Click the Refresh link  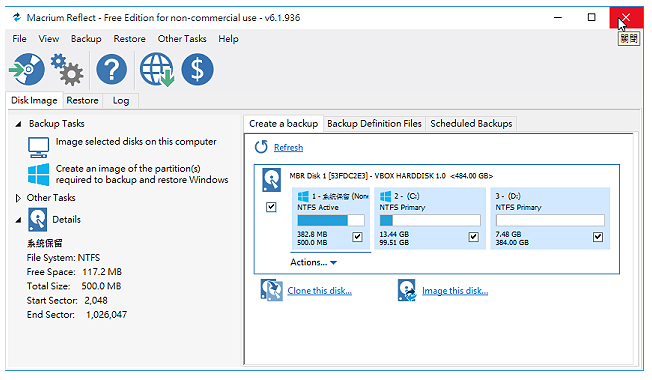point(288,147)
